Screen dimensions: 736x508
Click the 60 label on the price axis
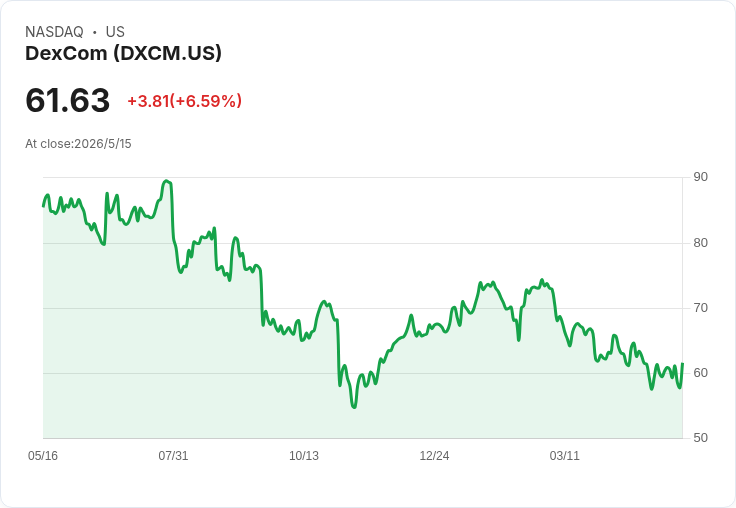pos(700,373)
